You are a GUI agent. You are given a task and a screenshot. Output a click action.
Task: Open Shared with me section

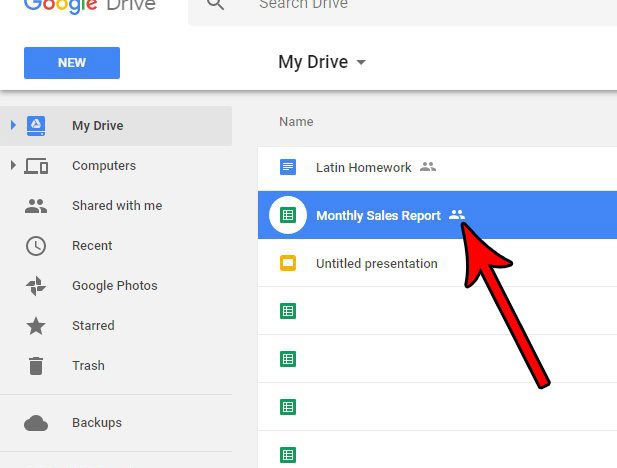[116, 206]
